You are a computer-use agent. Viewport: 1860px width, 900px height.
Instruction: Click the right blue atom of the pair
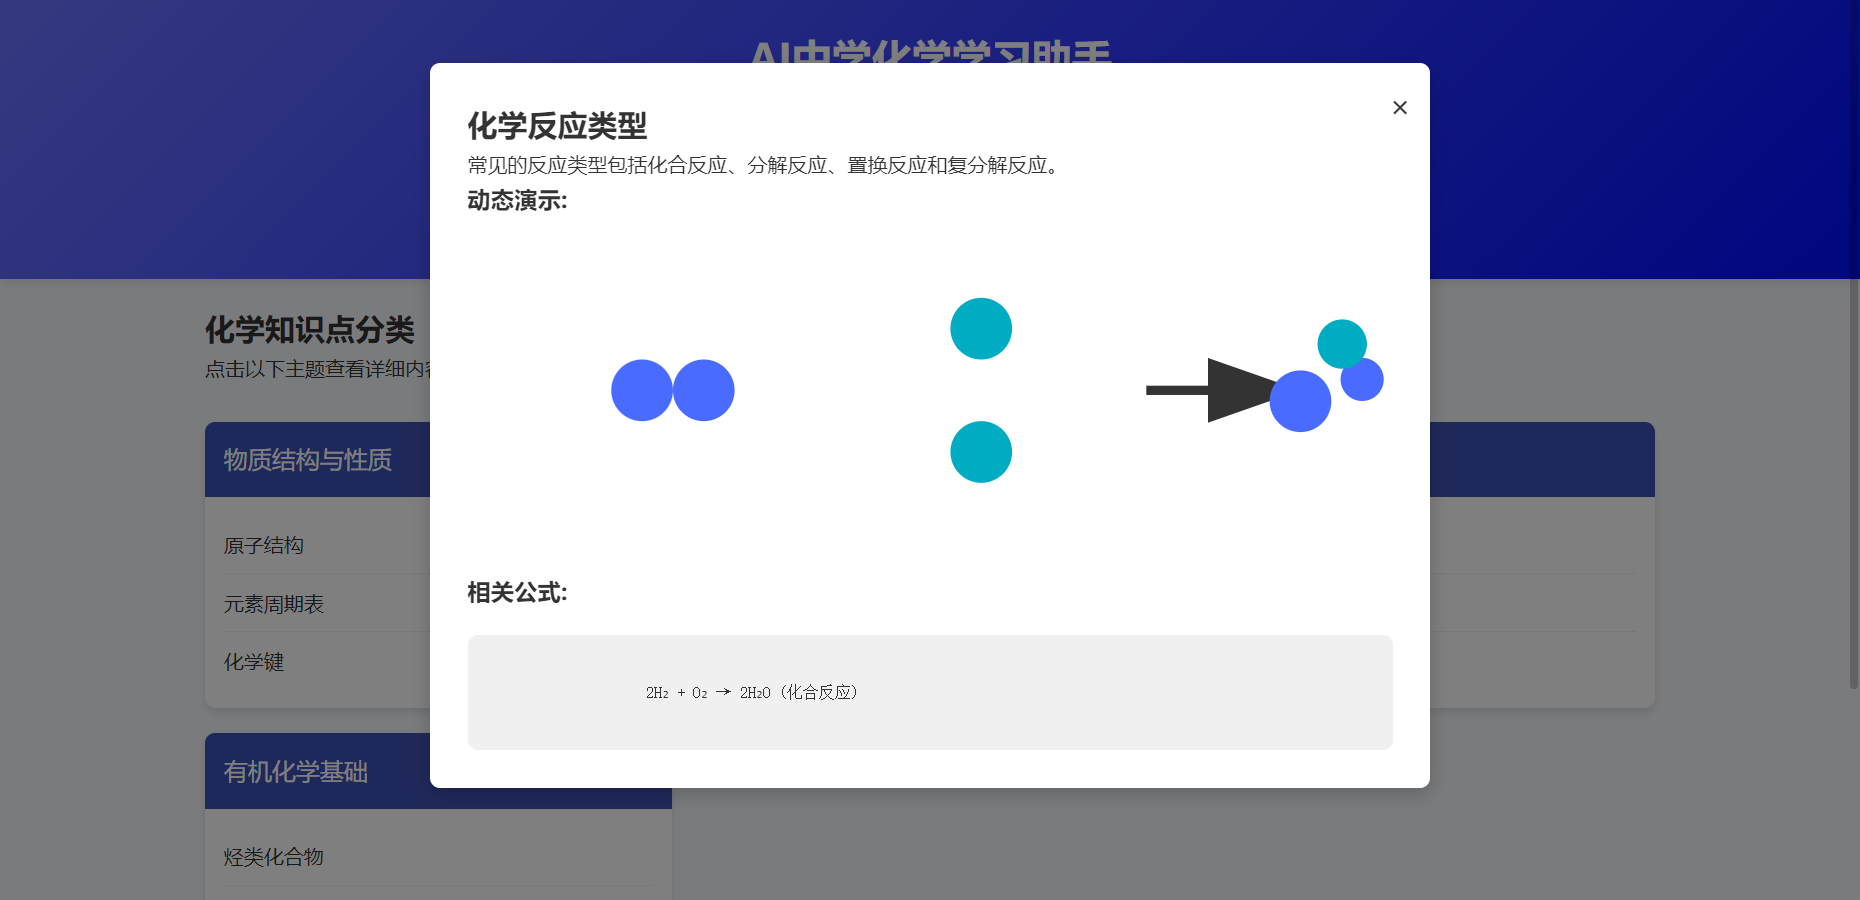coord(705,390)
